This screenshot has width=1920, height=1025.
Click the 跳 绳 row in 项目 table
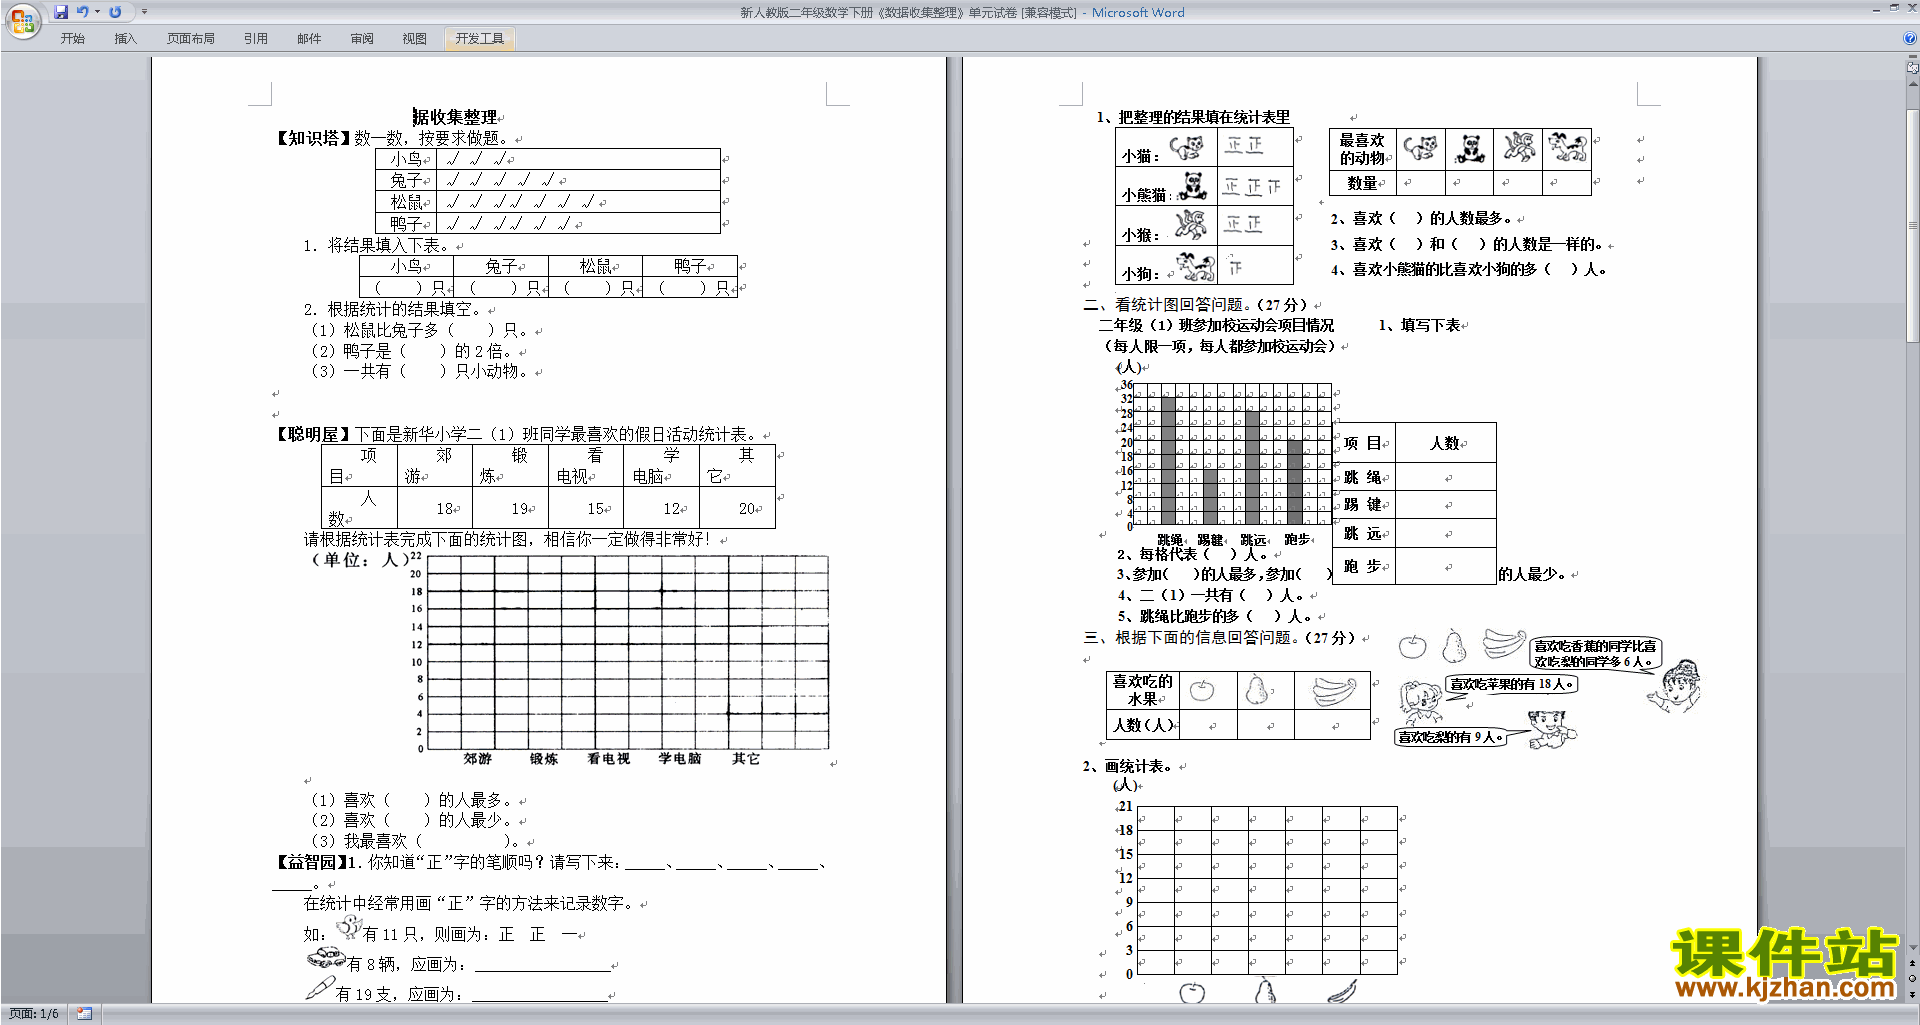1415,477
